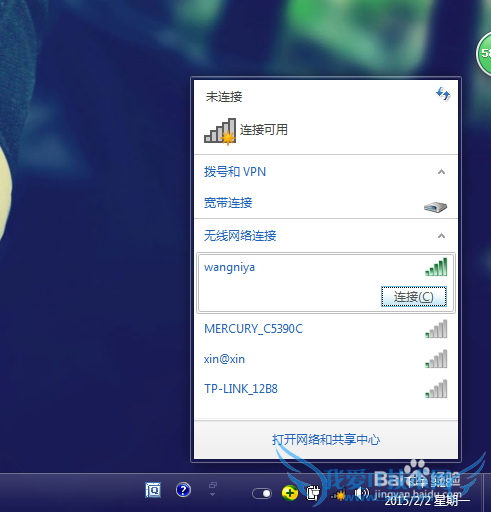Select the 宽带连接 broadband entry
This screenshot has width=491, height=512.
point(326,203)
